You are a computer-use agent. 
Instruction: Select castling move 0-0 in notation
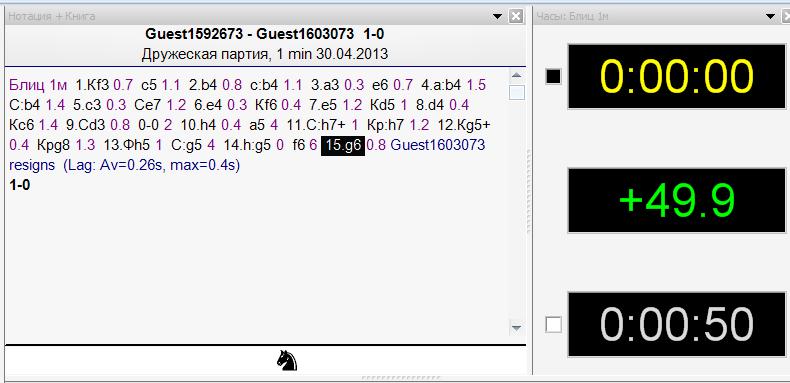(x=148, y=125)
